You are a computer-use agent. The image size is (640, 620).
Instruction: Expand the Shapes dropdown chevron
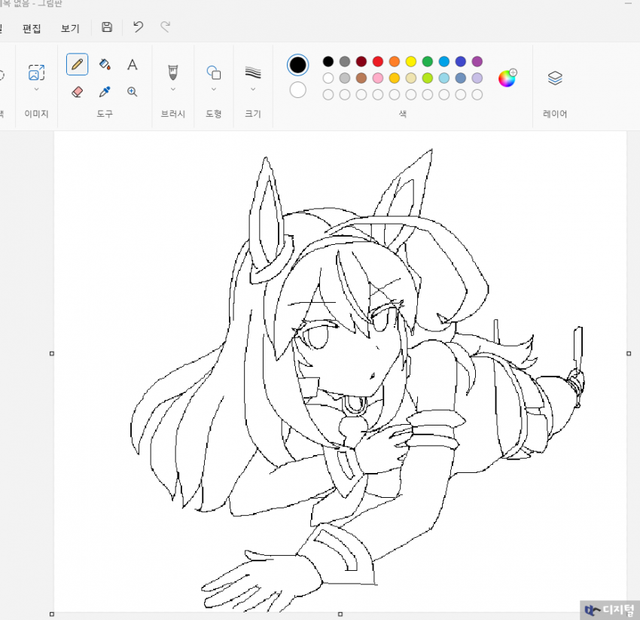(213, 89)
